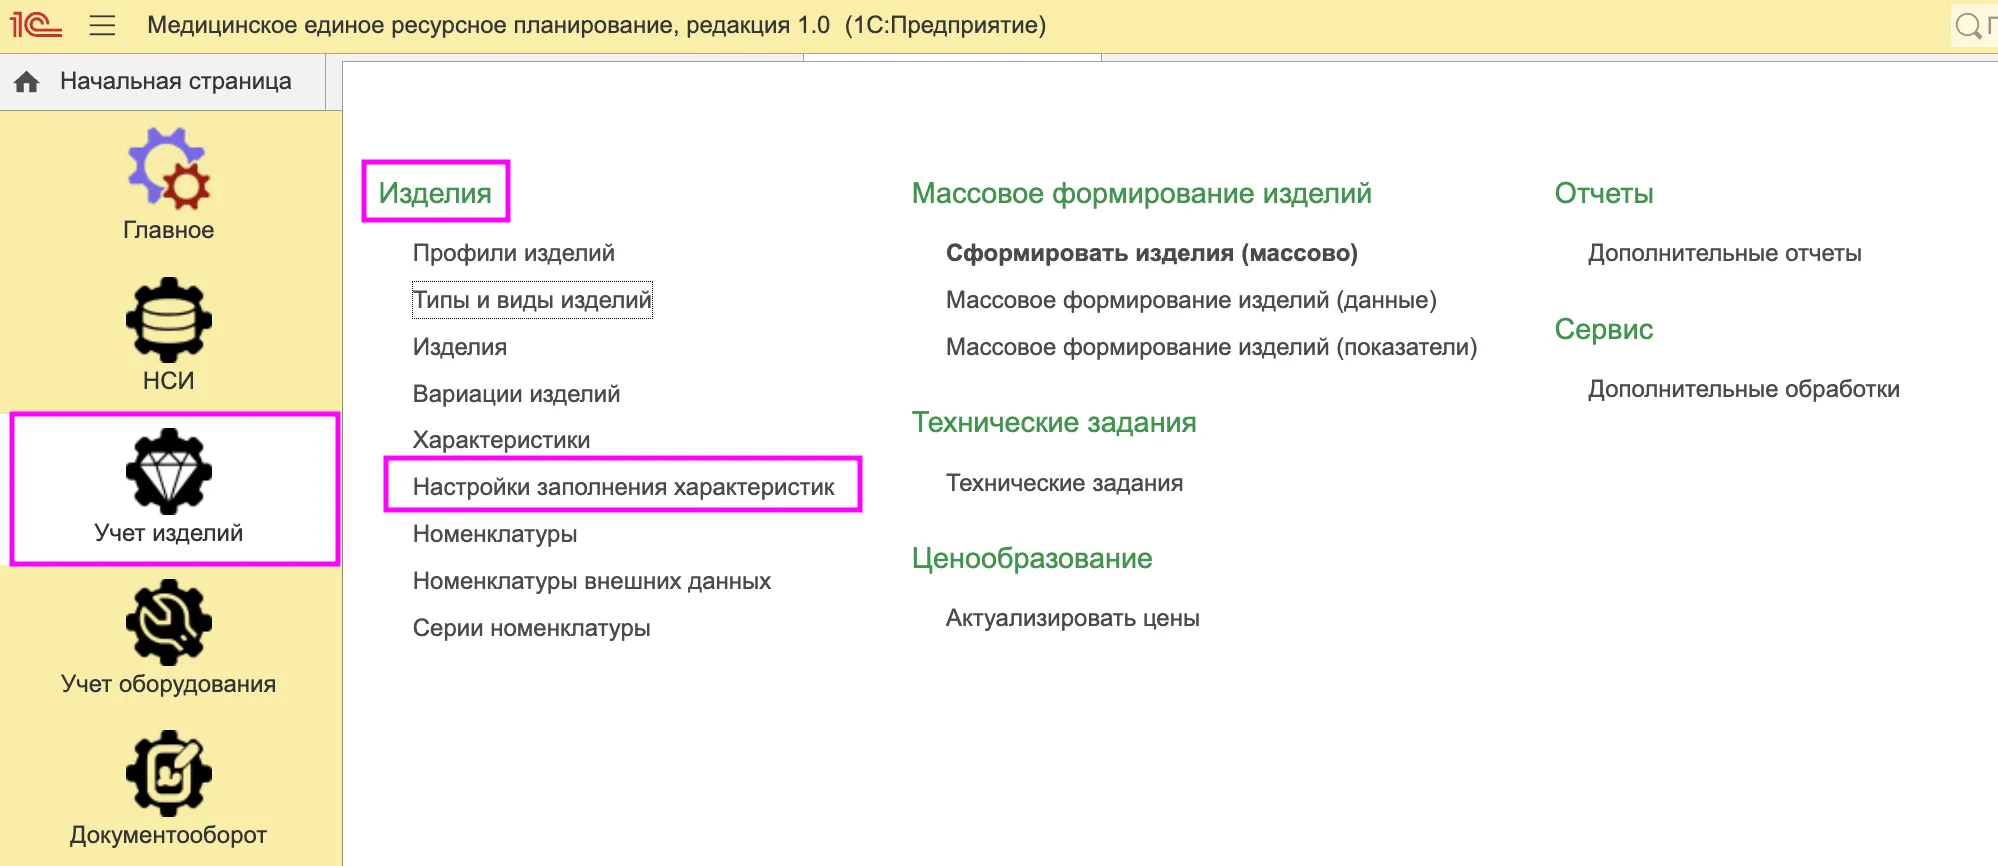This screenshot has width=1998, height=866.
Task: Open the Главное section gears icon
Action: pos(168,168)
